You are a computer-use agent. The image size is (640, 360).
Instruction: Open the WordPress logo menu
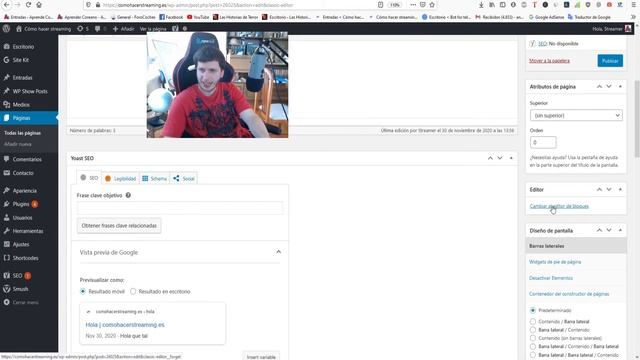coord(7,29)
